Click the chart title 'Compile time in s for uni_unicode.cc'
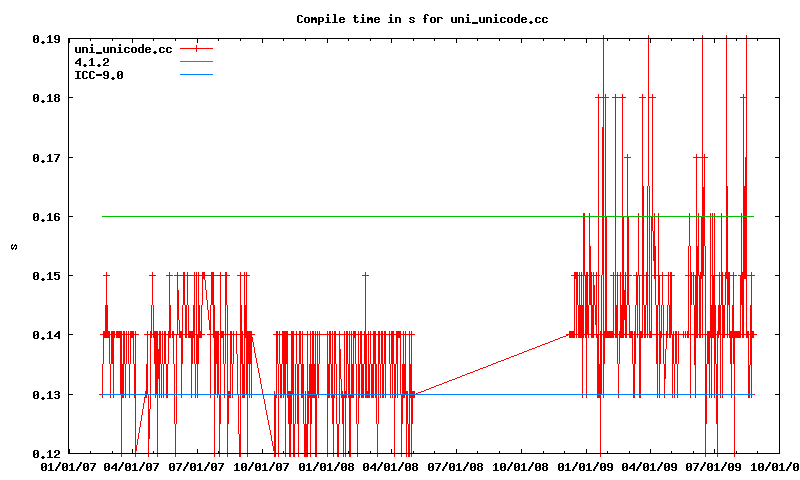 (422, 19)
